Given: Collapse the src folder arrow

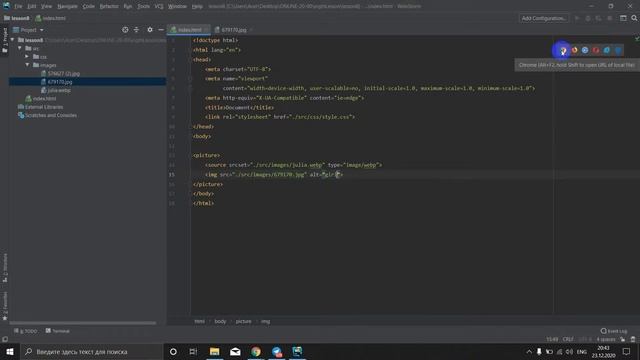Looking at the screenshot, I should 20,48.
